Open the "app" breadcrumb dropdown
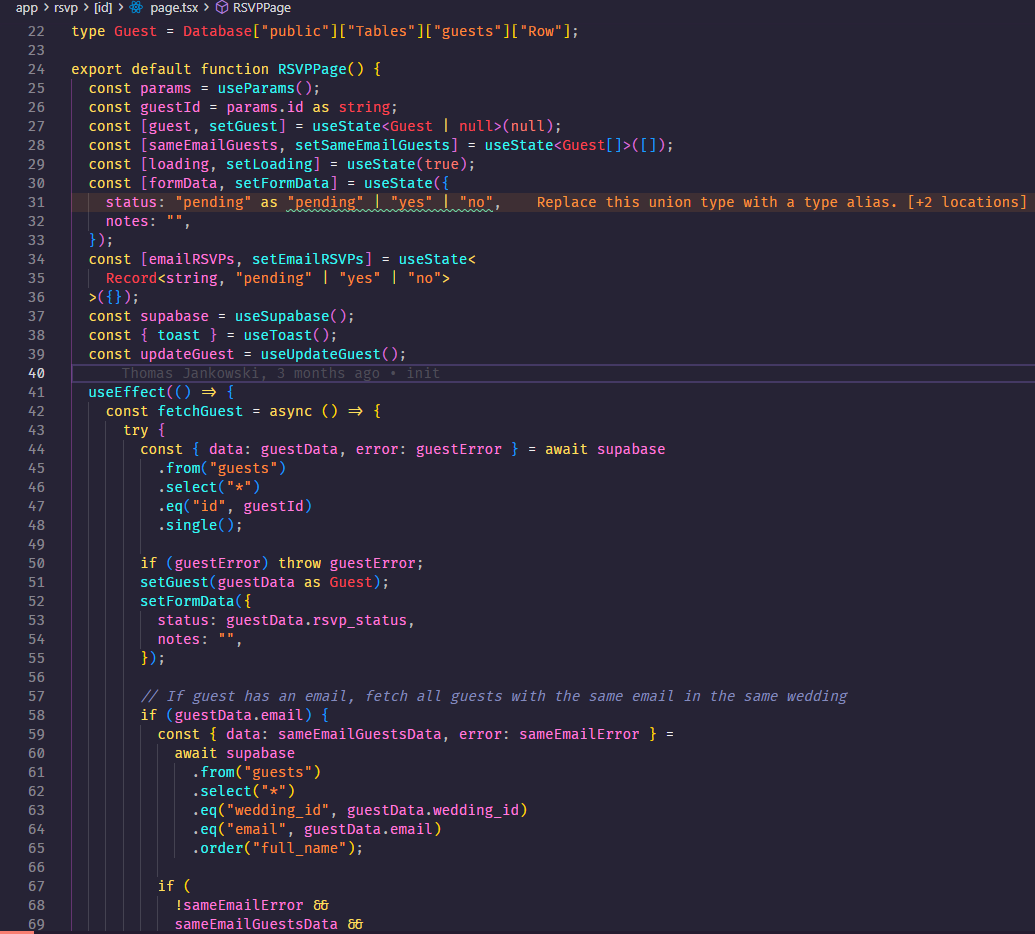 pos(26,7)
